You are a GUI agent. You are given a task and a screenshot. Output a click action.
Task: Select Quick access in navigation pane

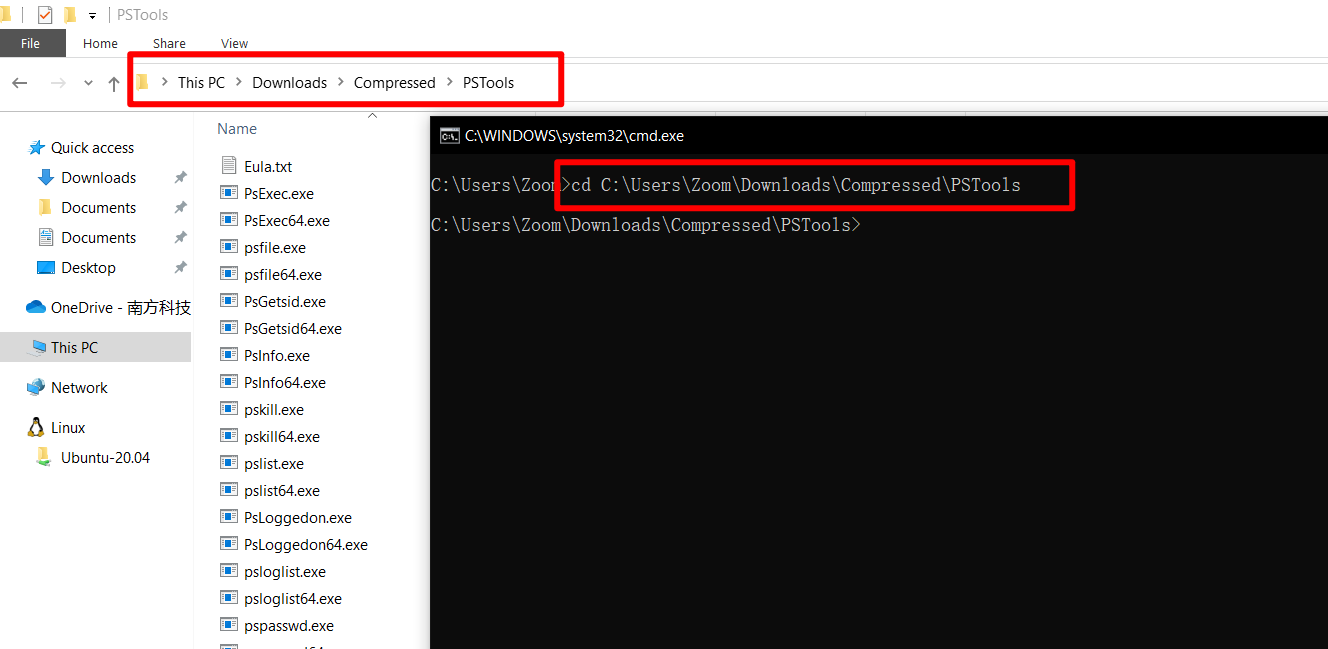coord(92,148)
